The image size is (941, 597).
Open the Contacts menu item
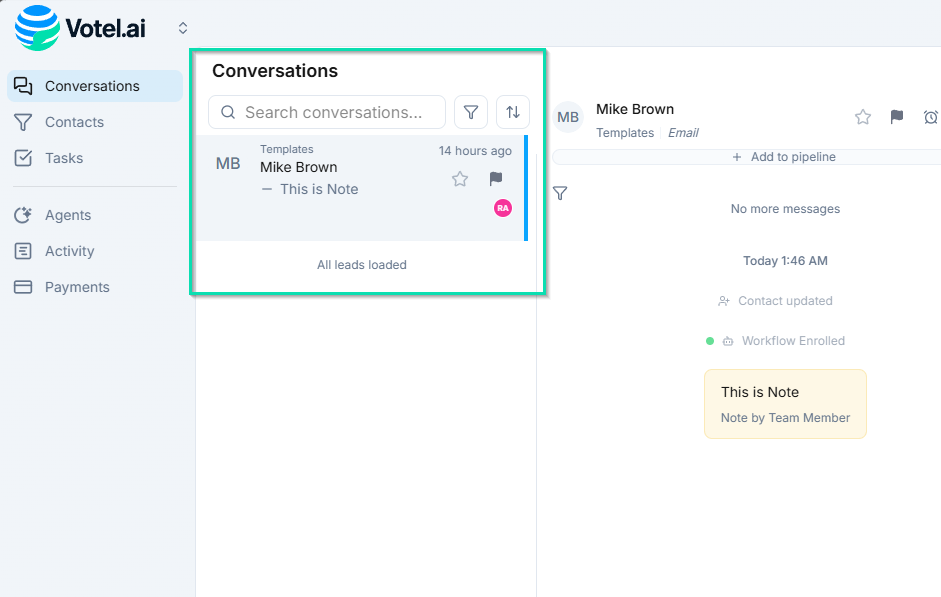[x=74, y=122]
